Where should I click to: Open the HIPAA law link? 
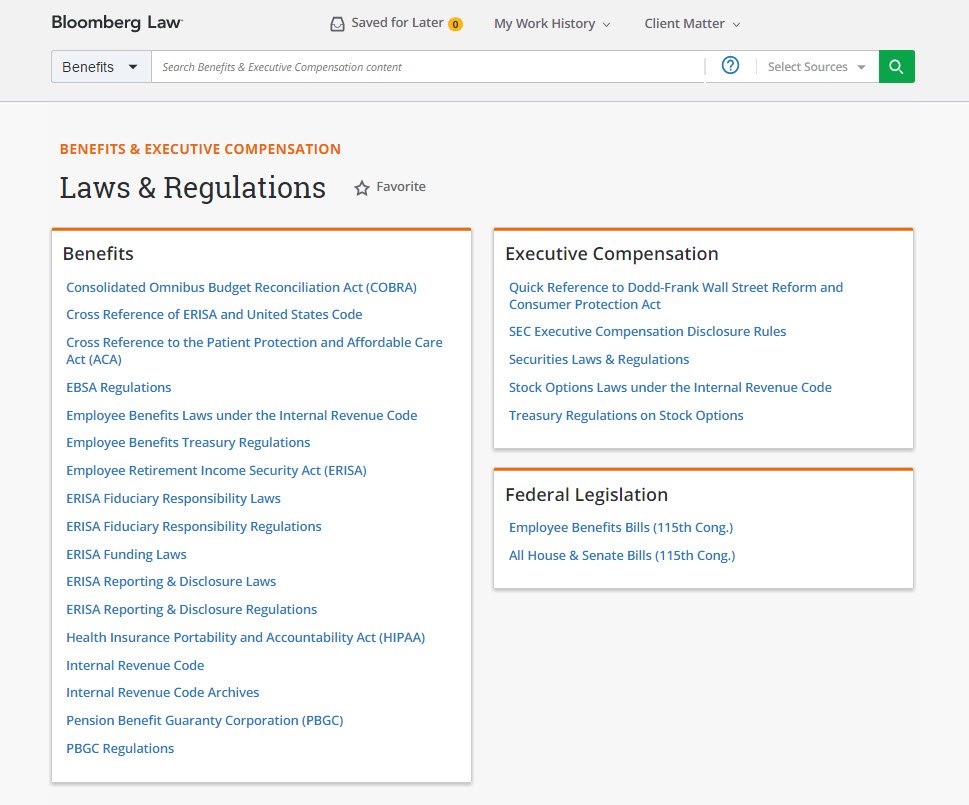point(245,637)
